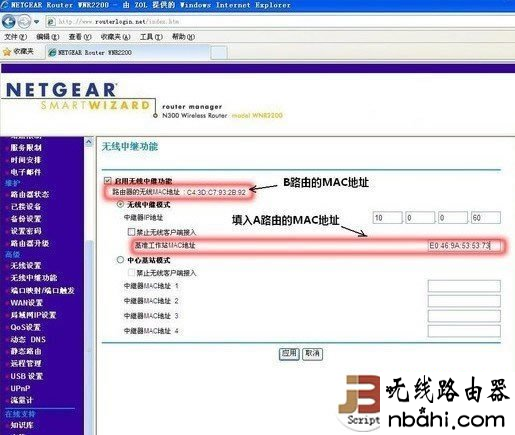Open QoS设置 in the sidebar
515x435 pixels.
25,327
